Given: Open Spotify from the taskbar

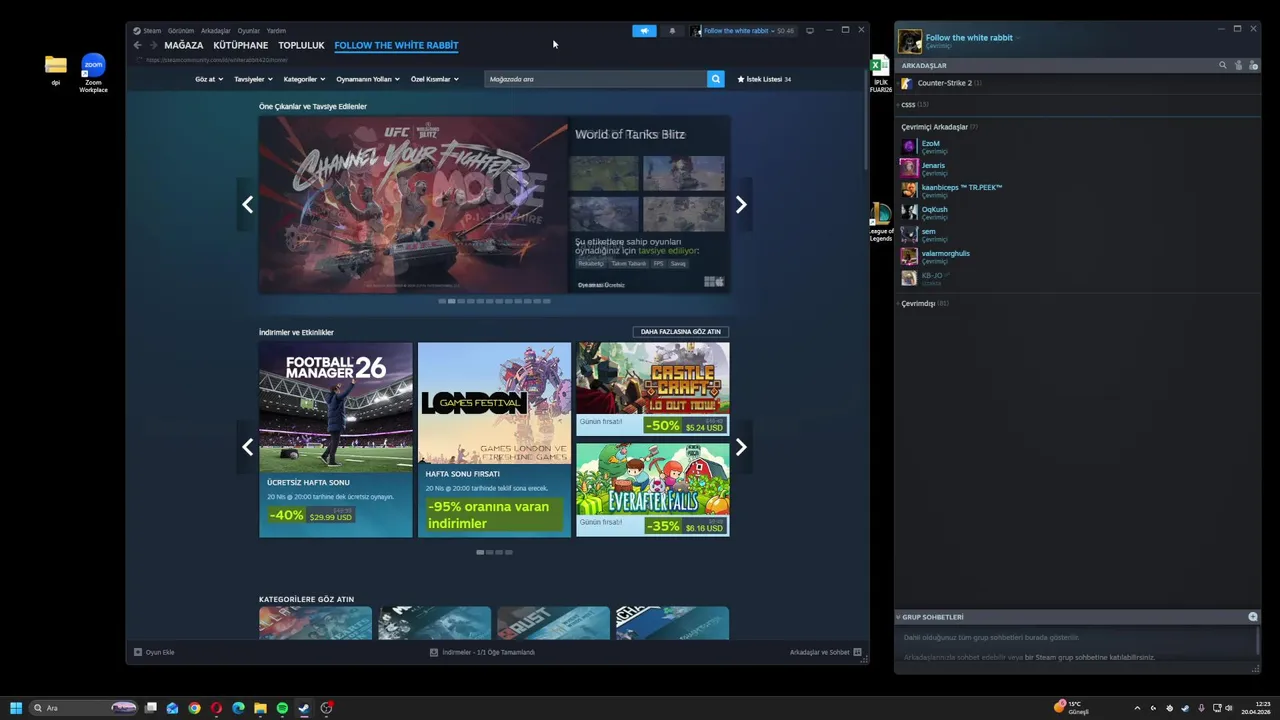Looking at the screenshot, I should (282, 708).
